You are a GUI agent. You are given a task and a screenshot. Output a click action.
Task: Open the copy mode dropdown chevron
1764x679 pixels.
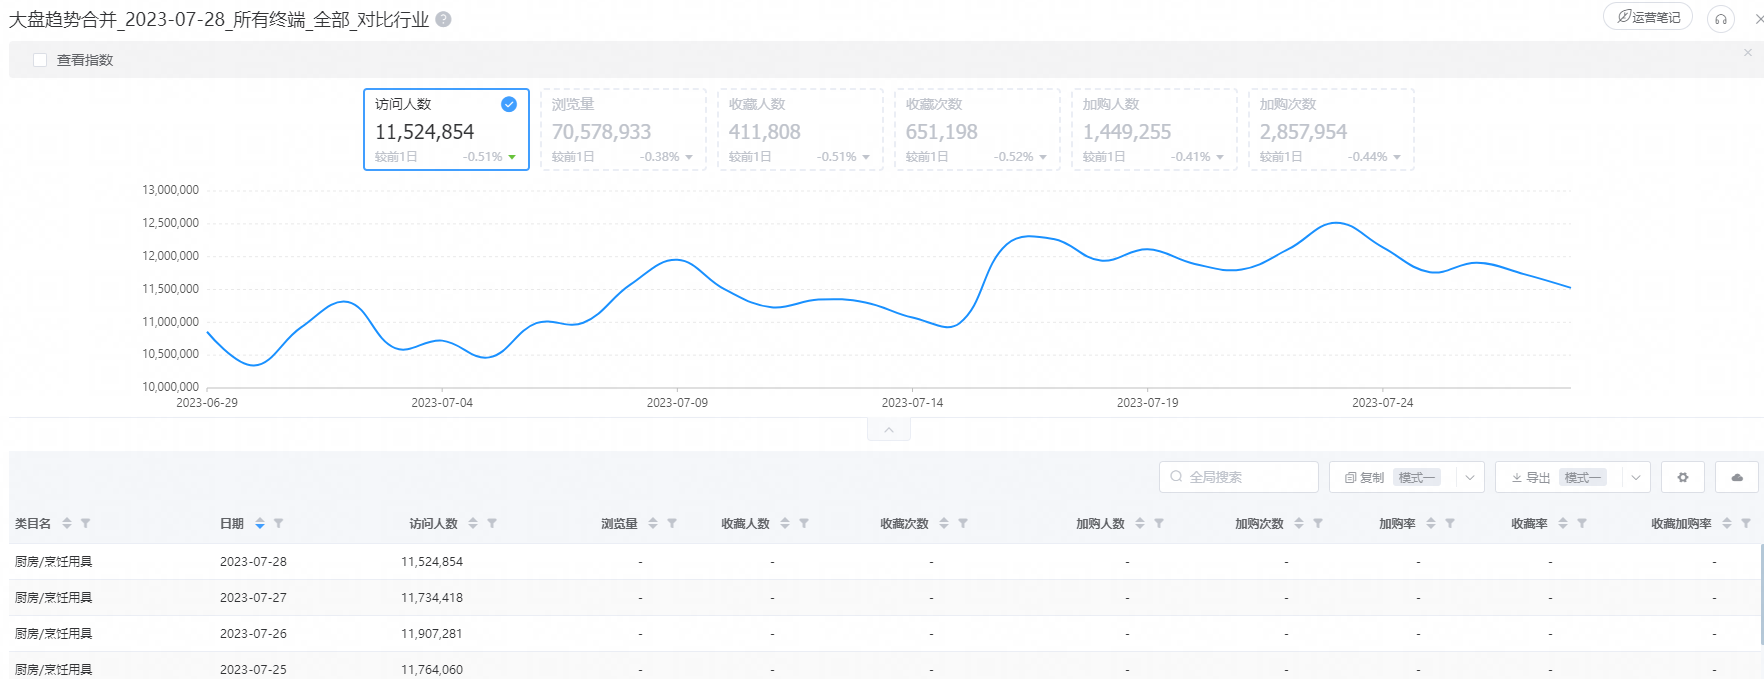pyautogui.click(x=1470, y=477)
